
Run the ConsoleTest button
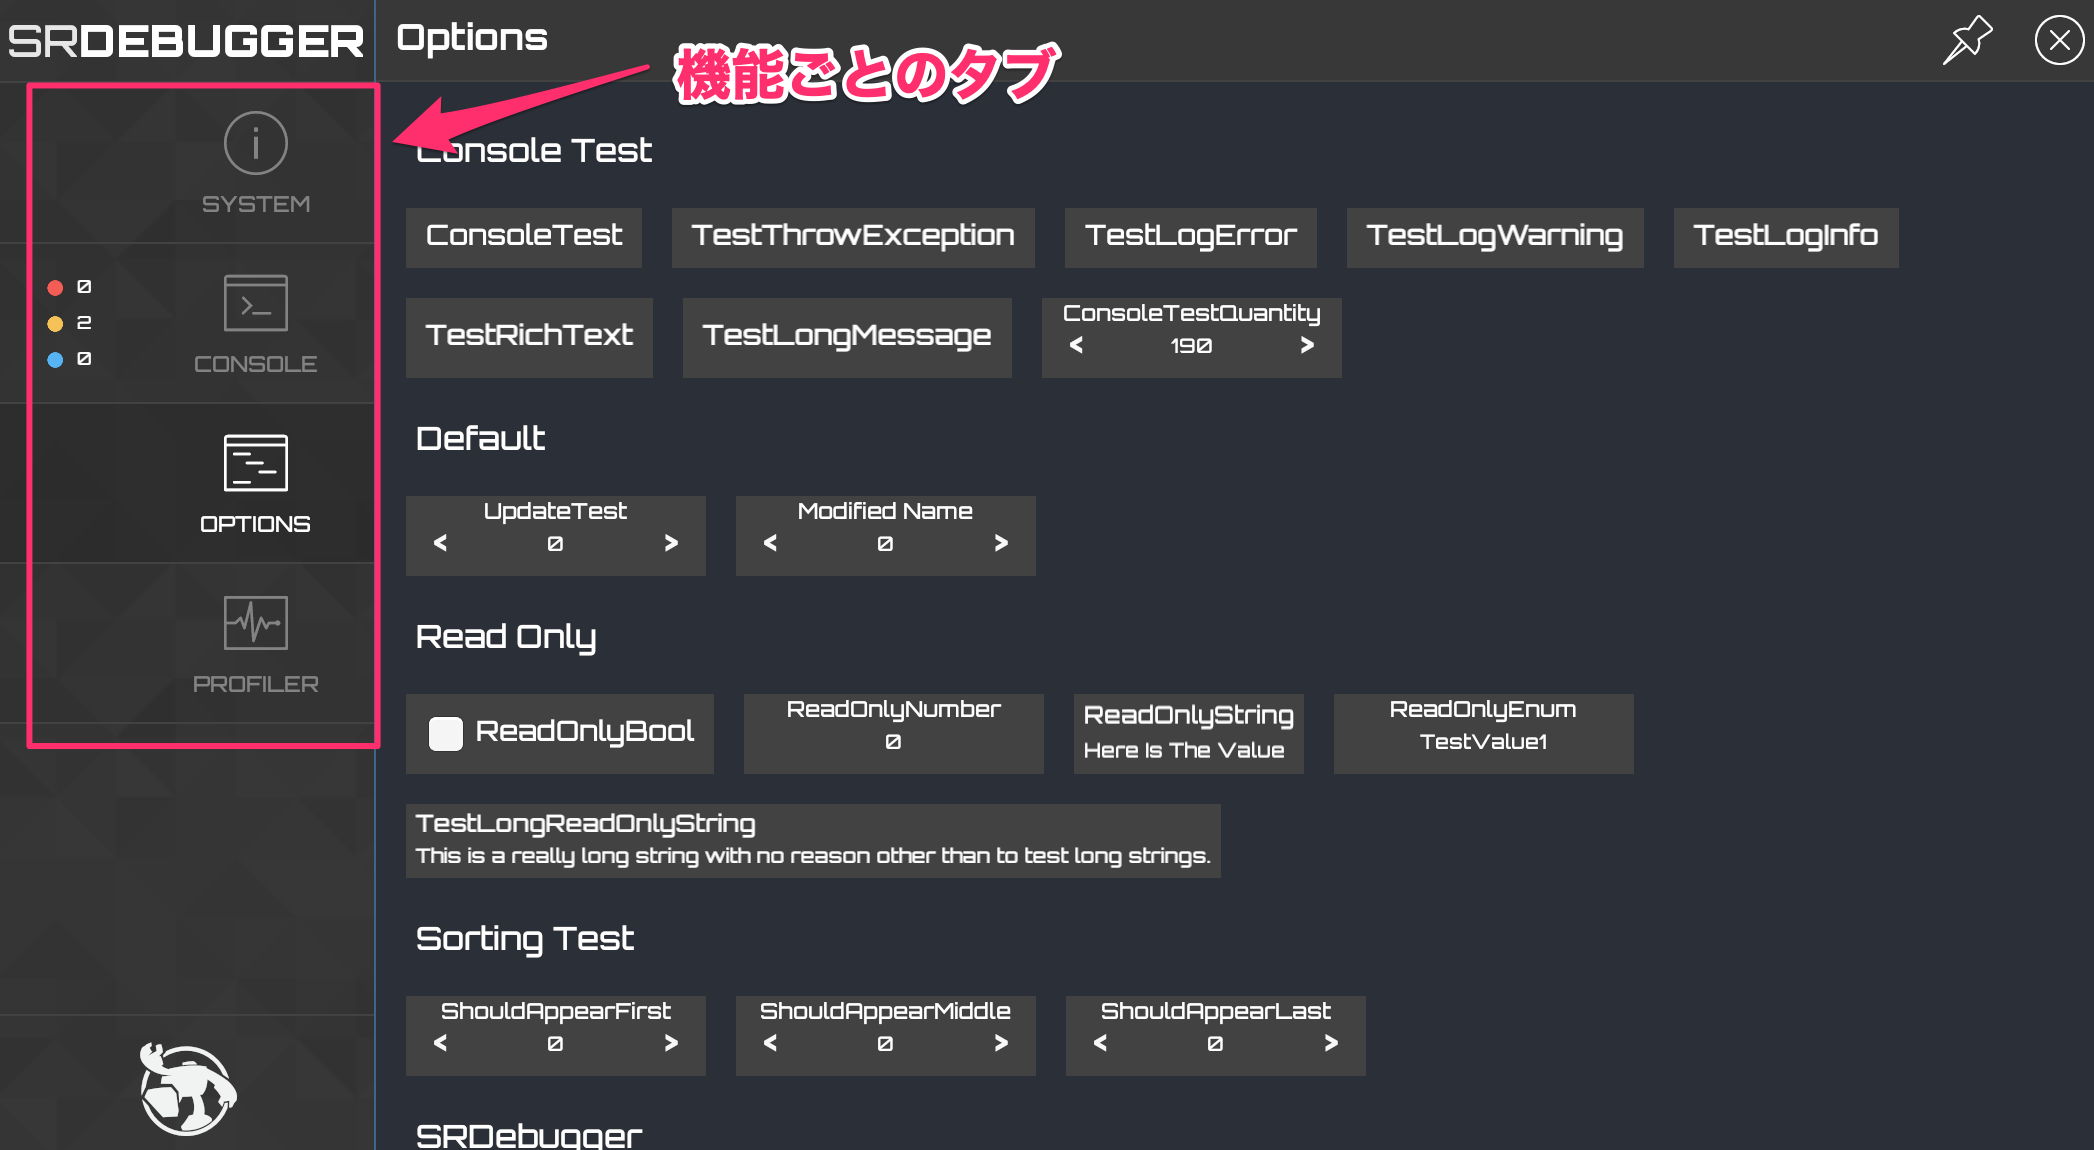tap(524, 237)
